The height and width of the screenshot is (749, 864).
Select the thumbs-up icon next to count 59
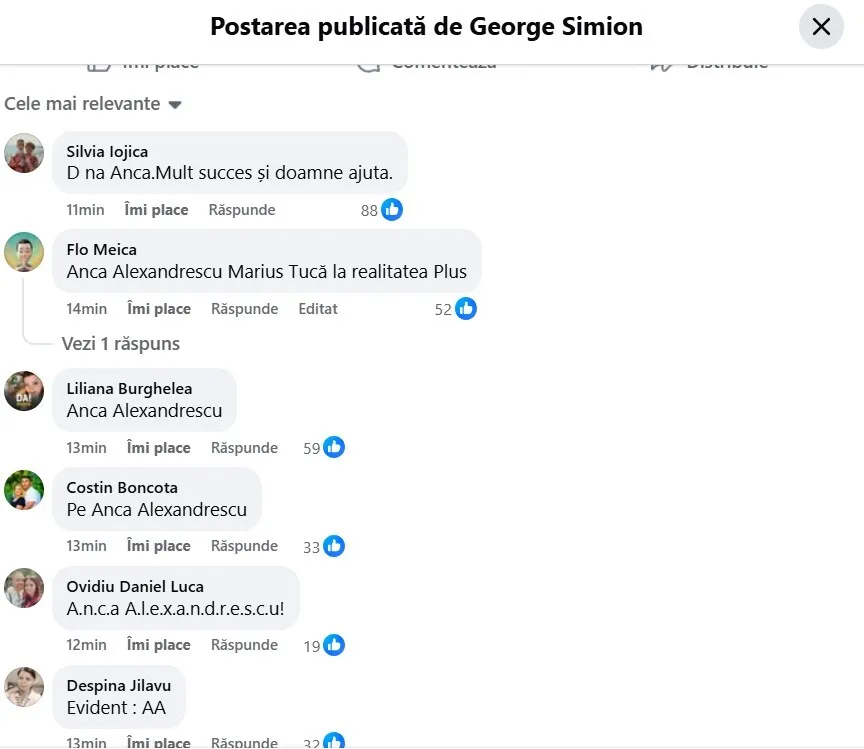333,447
